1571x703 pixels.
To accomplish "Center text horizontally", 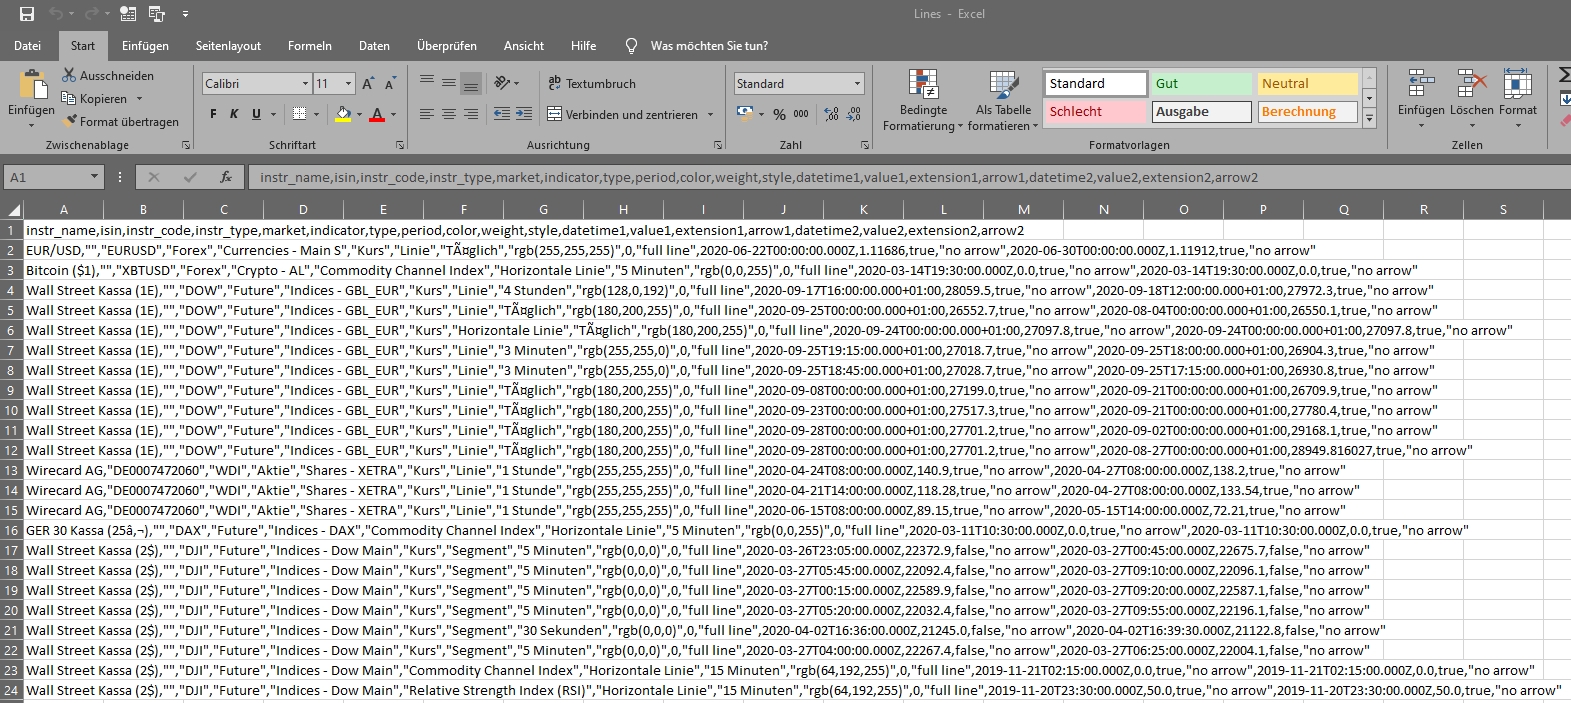I will coord(449,114).
